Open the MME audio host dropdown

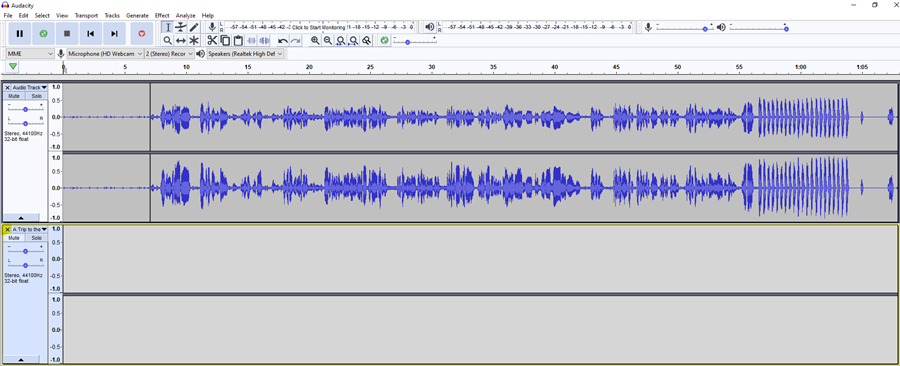30,53
